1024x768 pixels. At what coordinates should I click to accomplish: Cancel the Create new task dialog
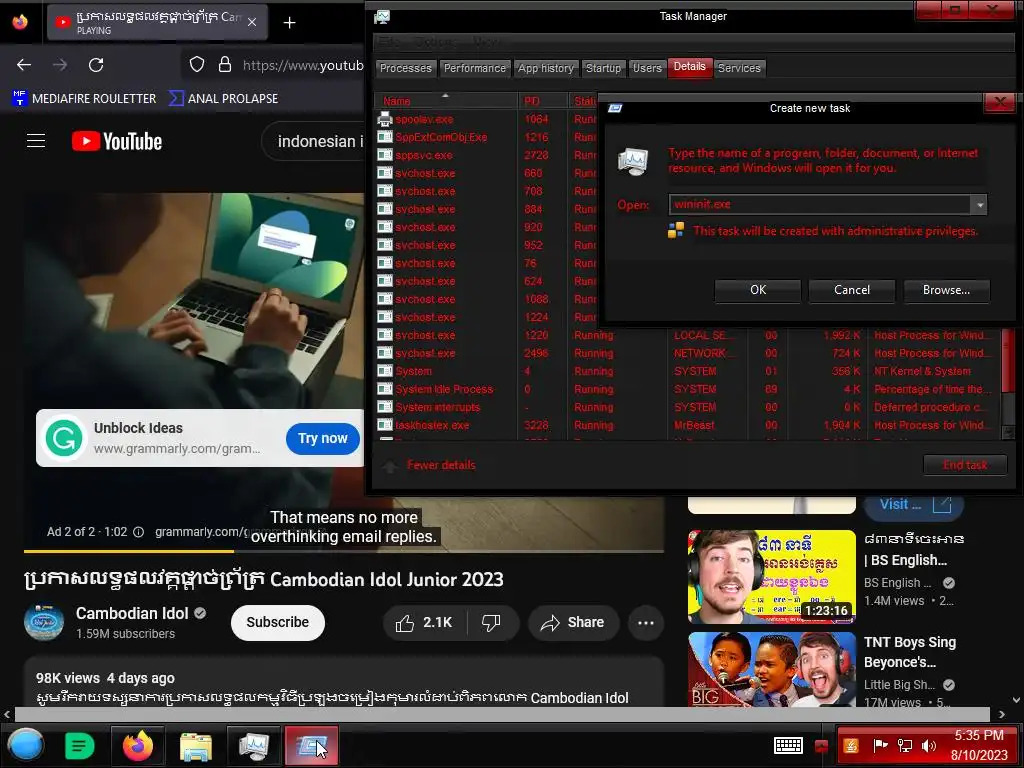coord(852,290)
